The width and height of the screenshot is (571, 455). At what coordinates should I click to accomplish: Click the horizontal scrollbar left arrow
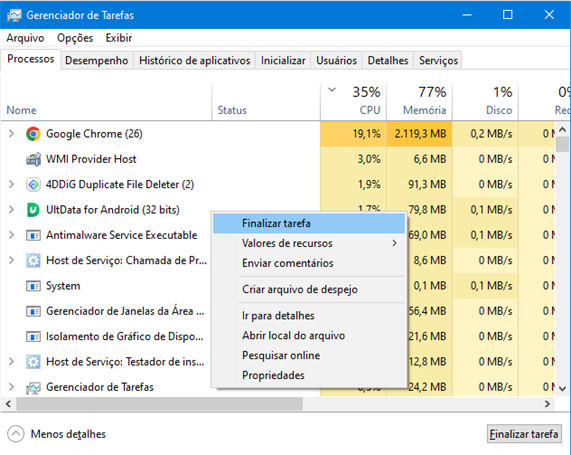click(8, 404)
